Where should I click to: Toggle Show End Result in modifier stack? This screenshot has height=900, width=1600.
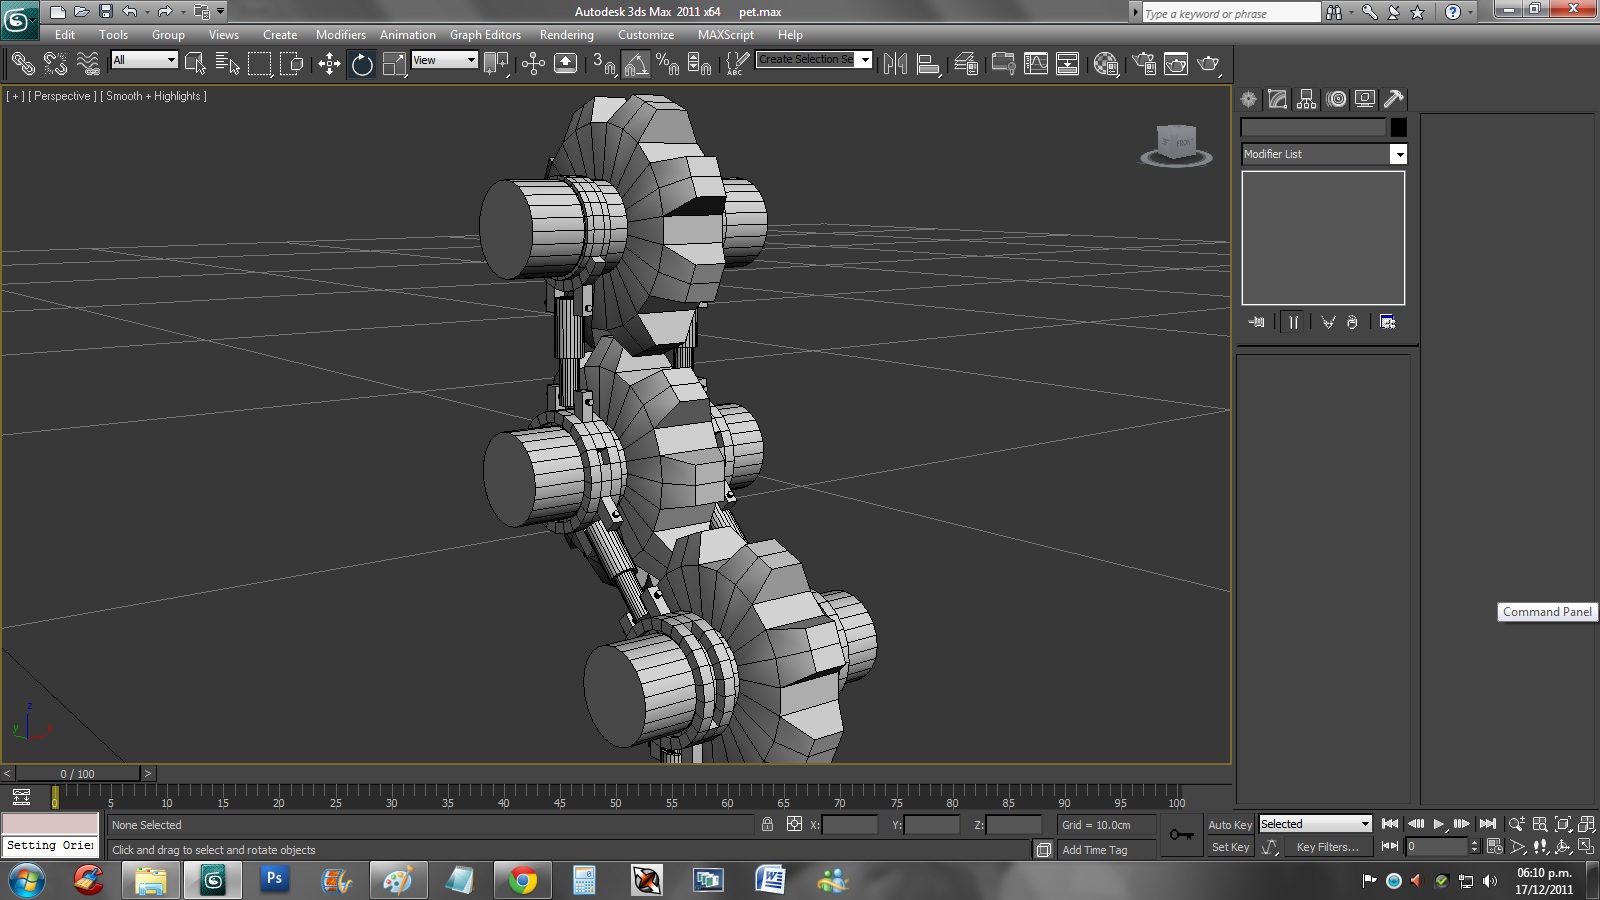[x=1294, y=322]
